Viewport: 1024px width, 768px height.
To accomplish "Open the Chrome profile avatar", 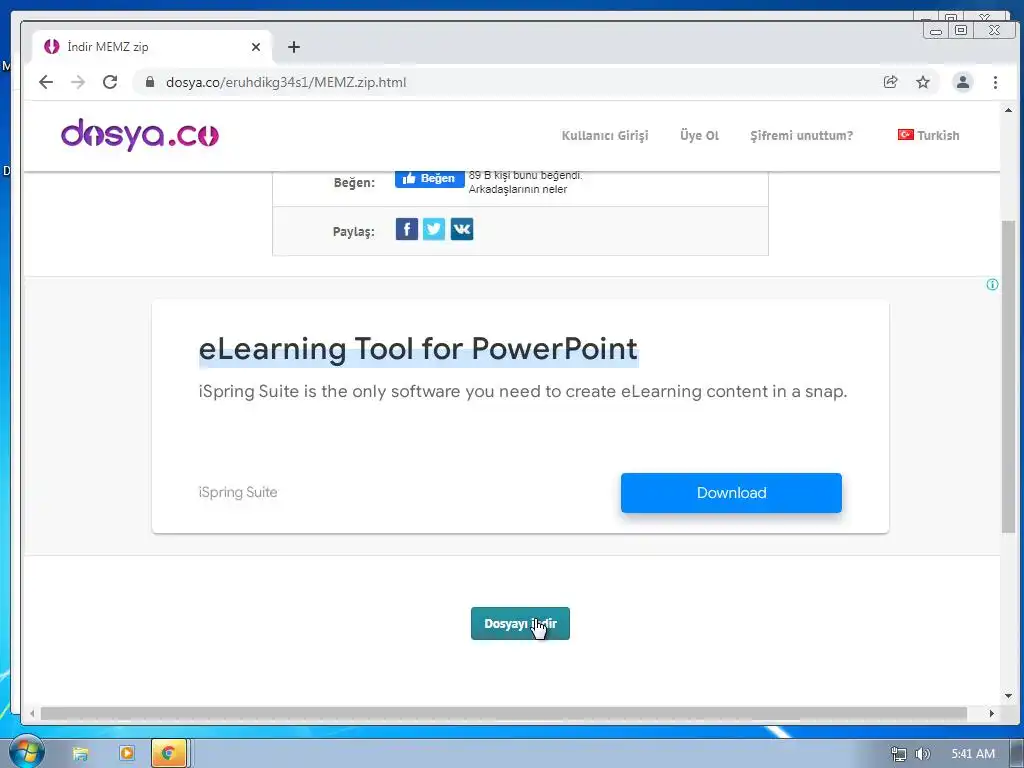I will pos(963,82).
